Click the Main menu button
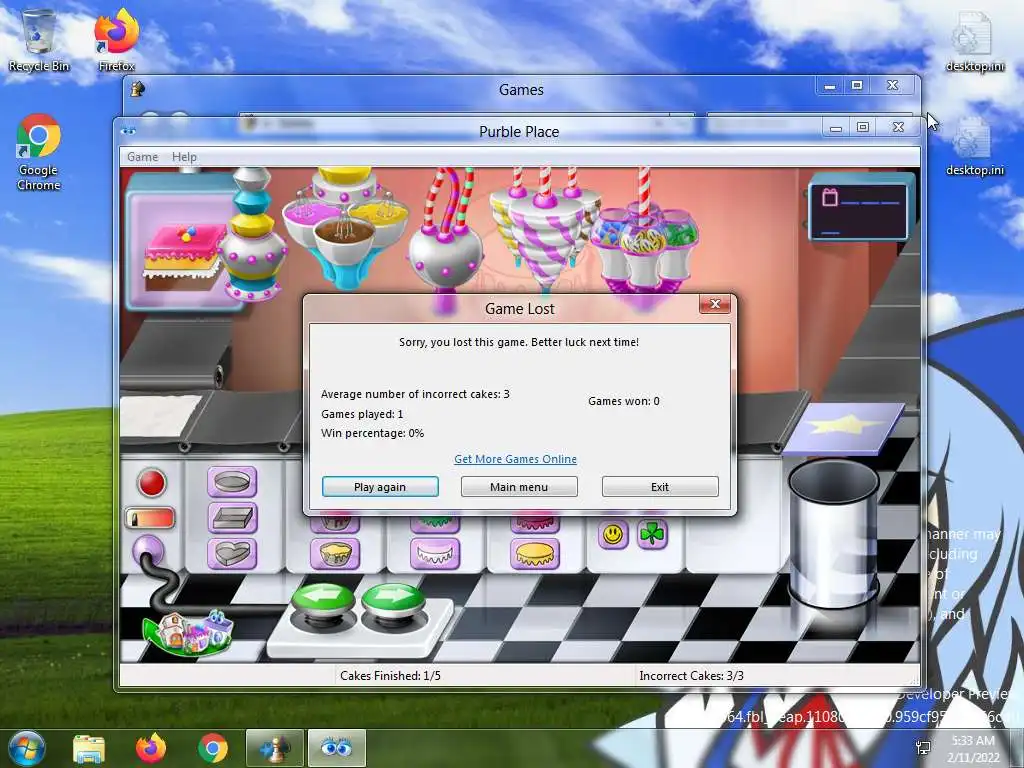Image resolution: width=1024 pixels, height=768 pixels. coord(519,487)
